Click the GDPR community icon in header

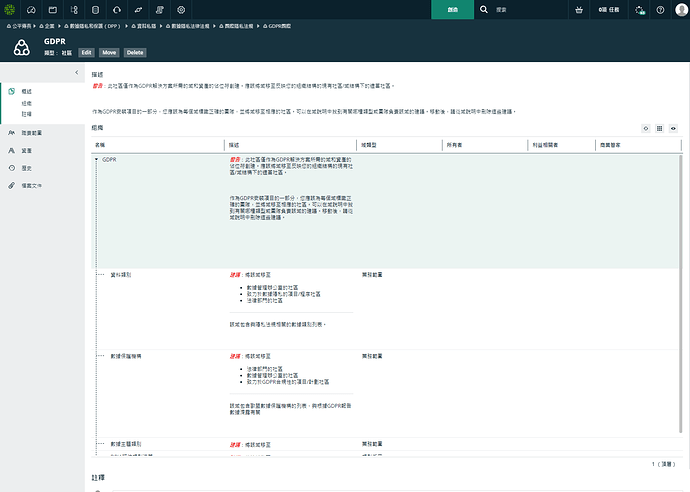click(x=22, y=47)
